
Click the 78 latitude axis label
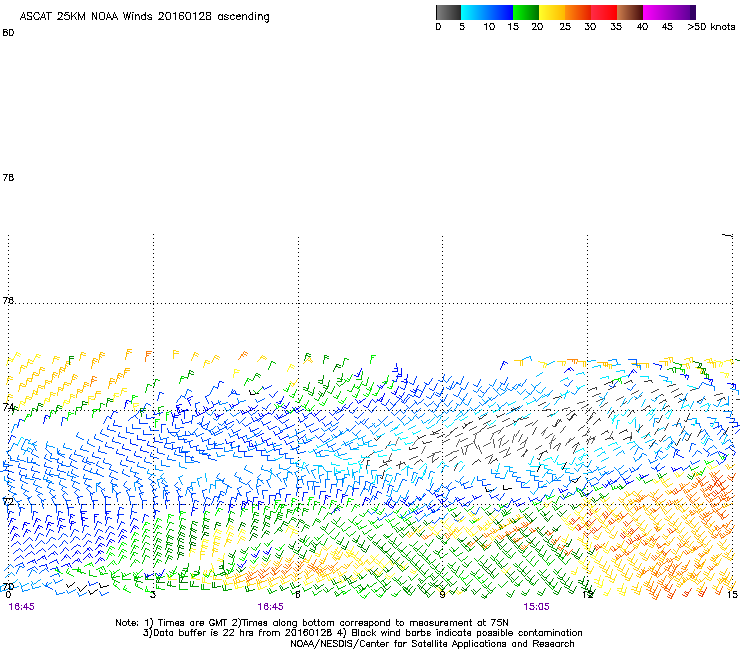coord(8,178)
